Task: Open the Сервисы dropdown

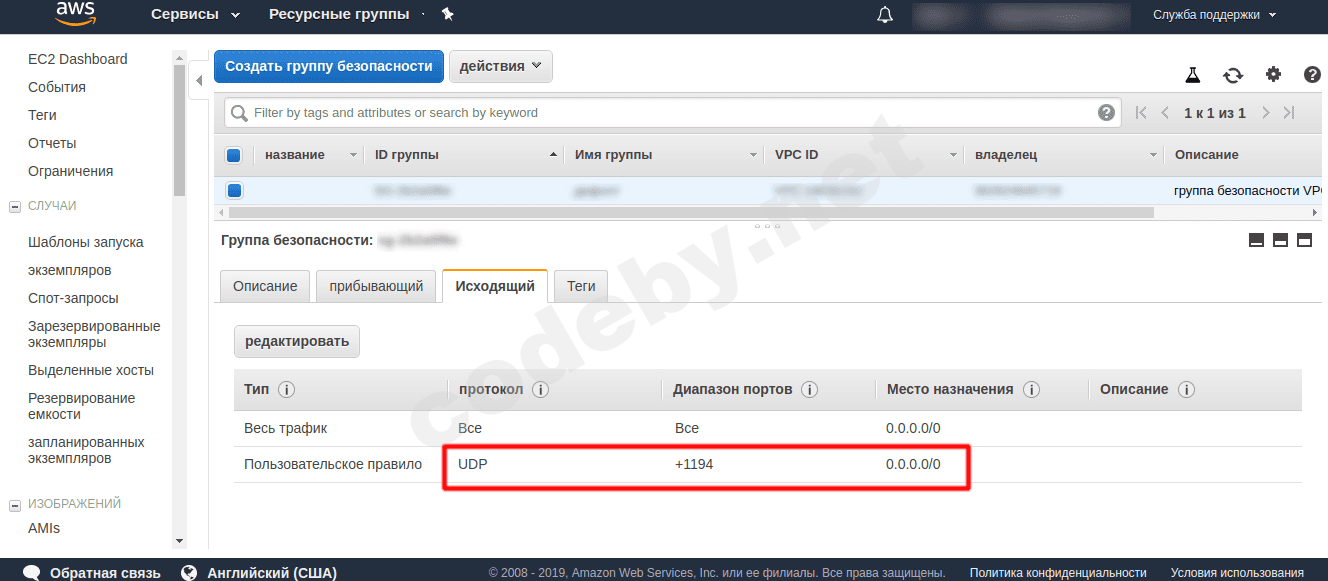Action: coord(196,14)
